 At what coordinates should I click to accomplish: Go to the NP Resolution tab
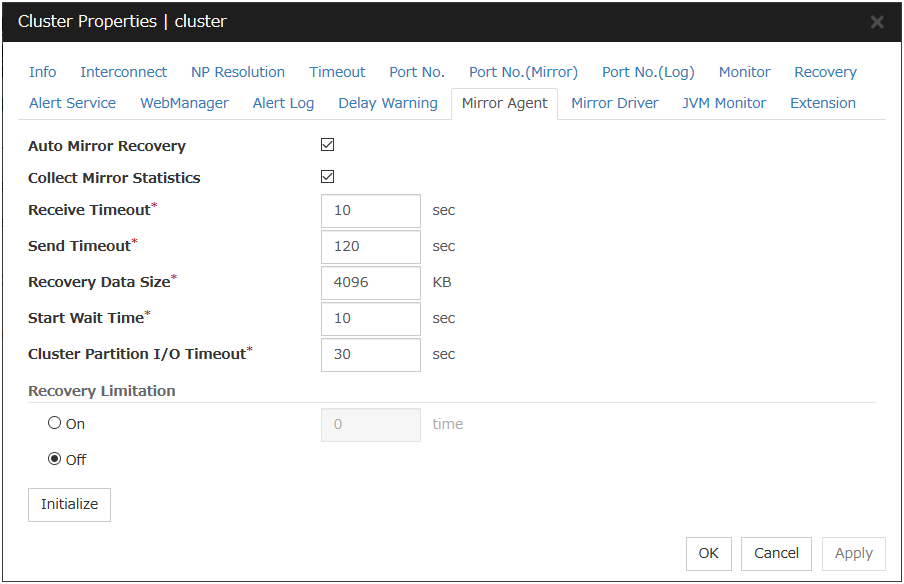click(x=238, y=72)
